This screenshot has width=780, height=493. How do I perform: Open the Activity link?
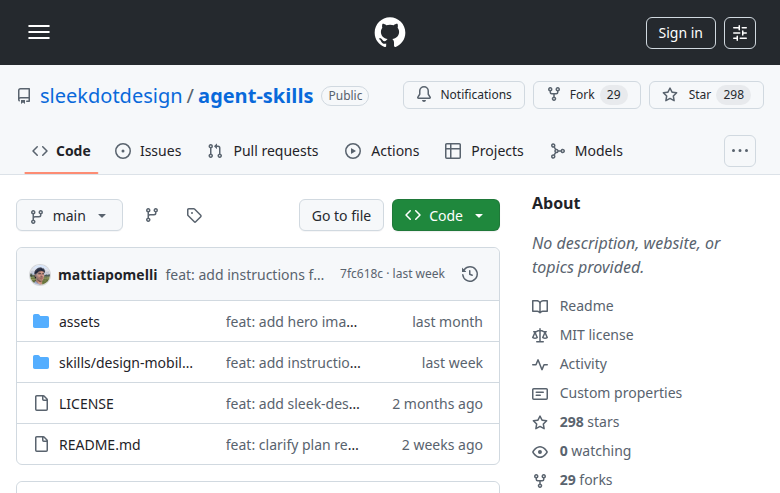[569, 364]
